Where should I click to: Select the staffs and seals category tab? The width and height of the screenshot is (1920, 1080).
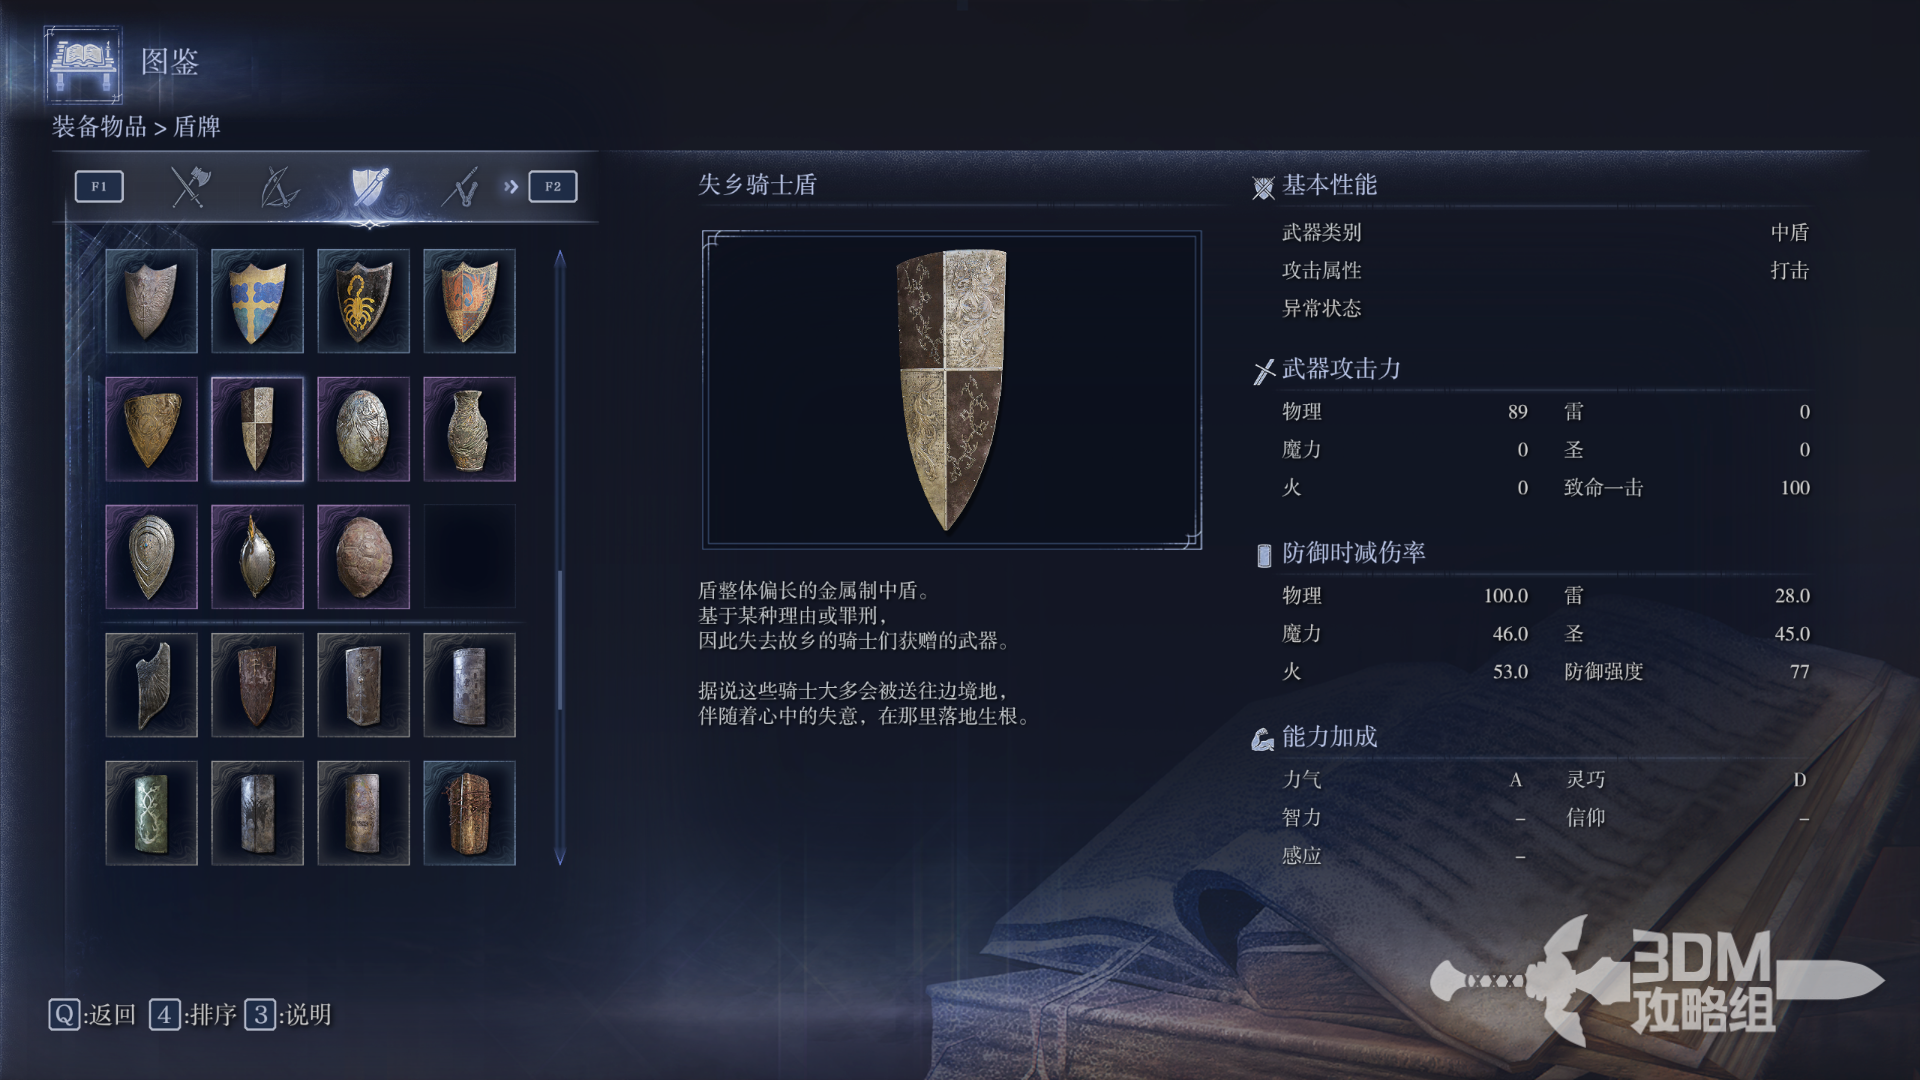click(460, 187)
